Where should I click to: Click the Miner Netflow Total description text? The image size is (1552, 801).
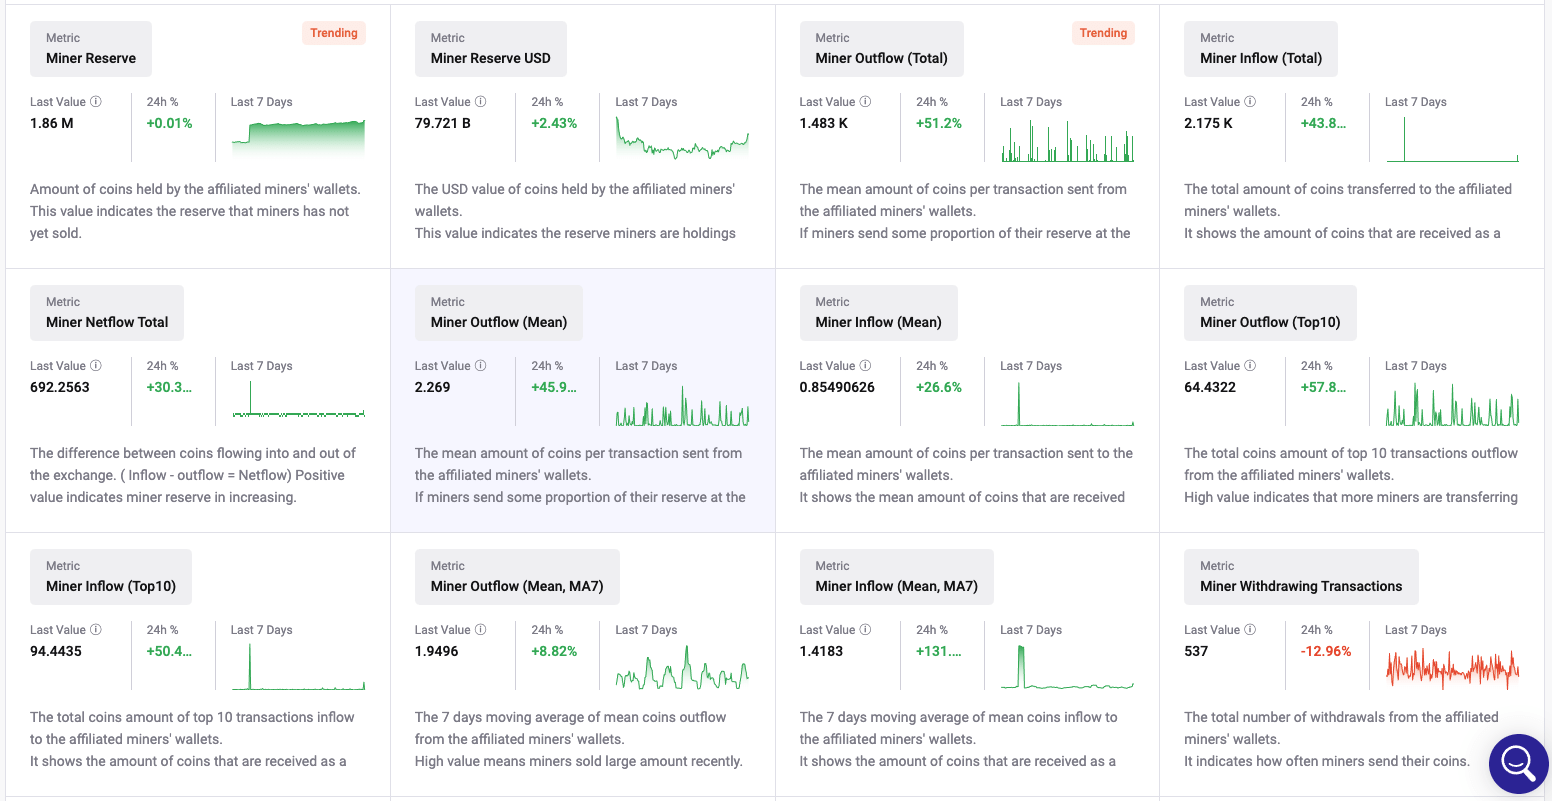point(193,475)
